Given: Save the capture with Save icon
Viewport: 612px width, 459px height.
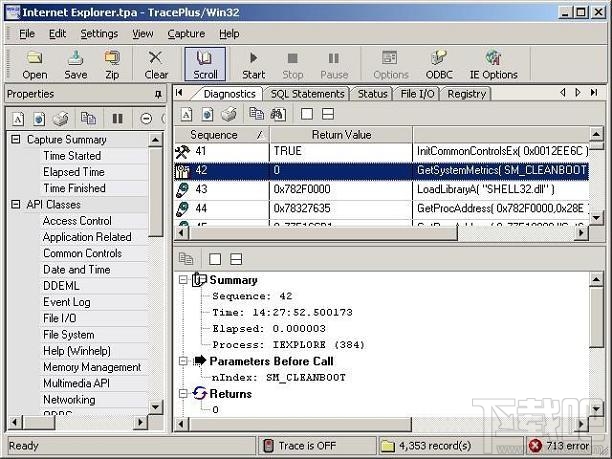Looking at the screenshot, I should (x=76, y=64).
